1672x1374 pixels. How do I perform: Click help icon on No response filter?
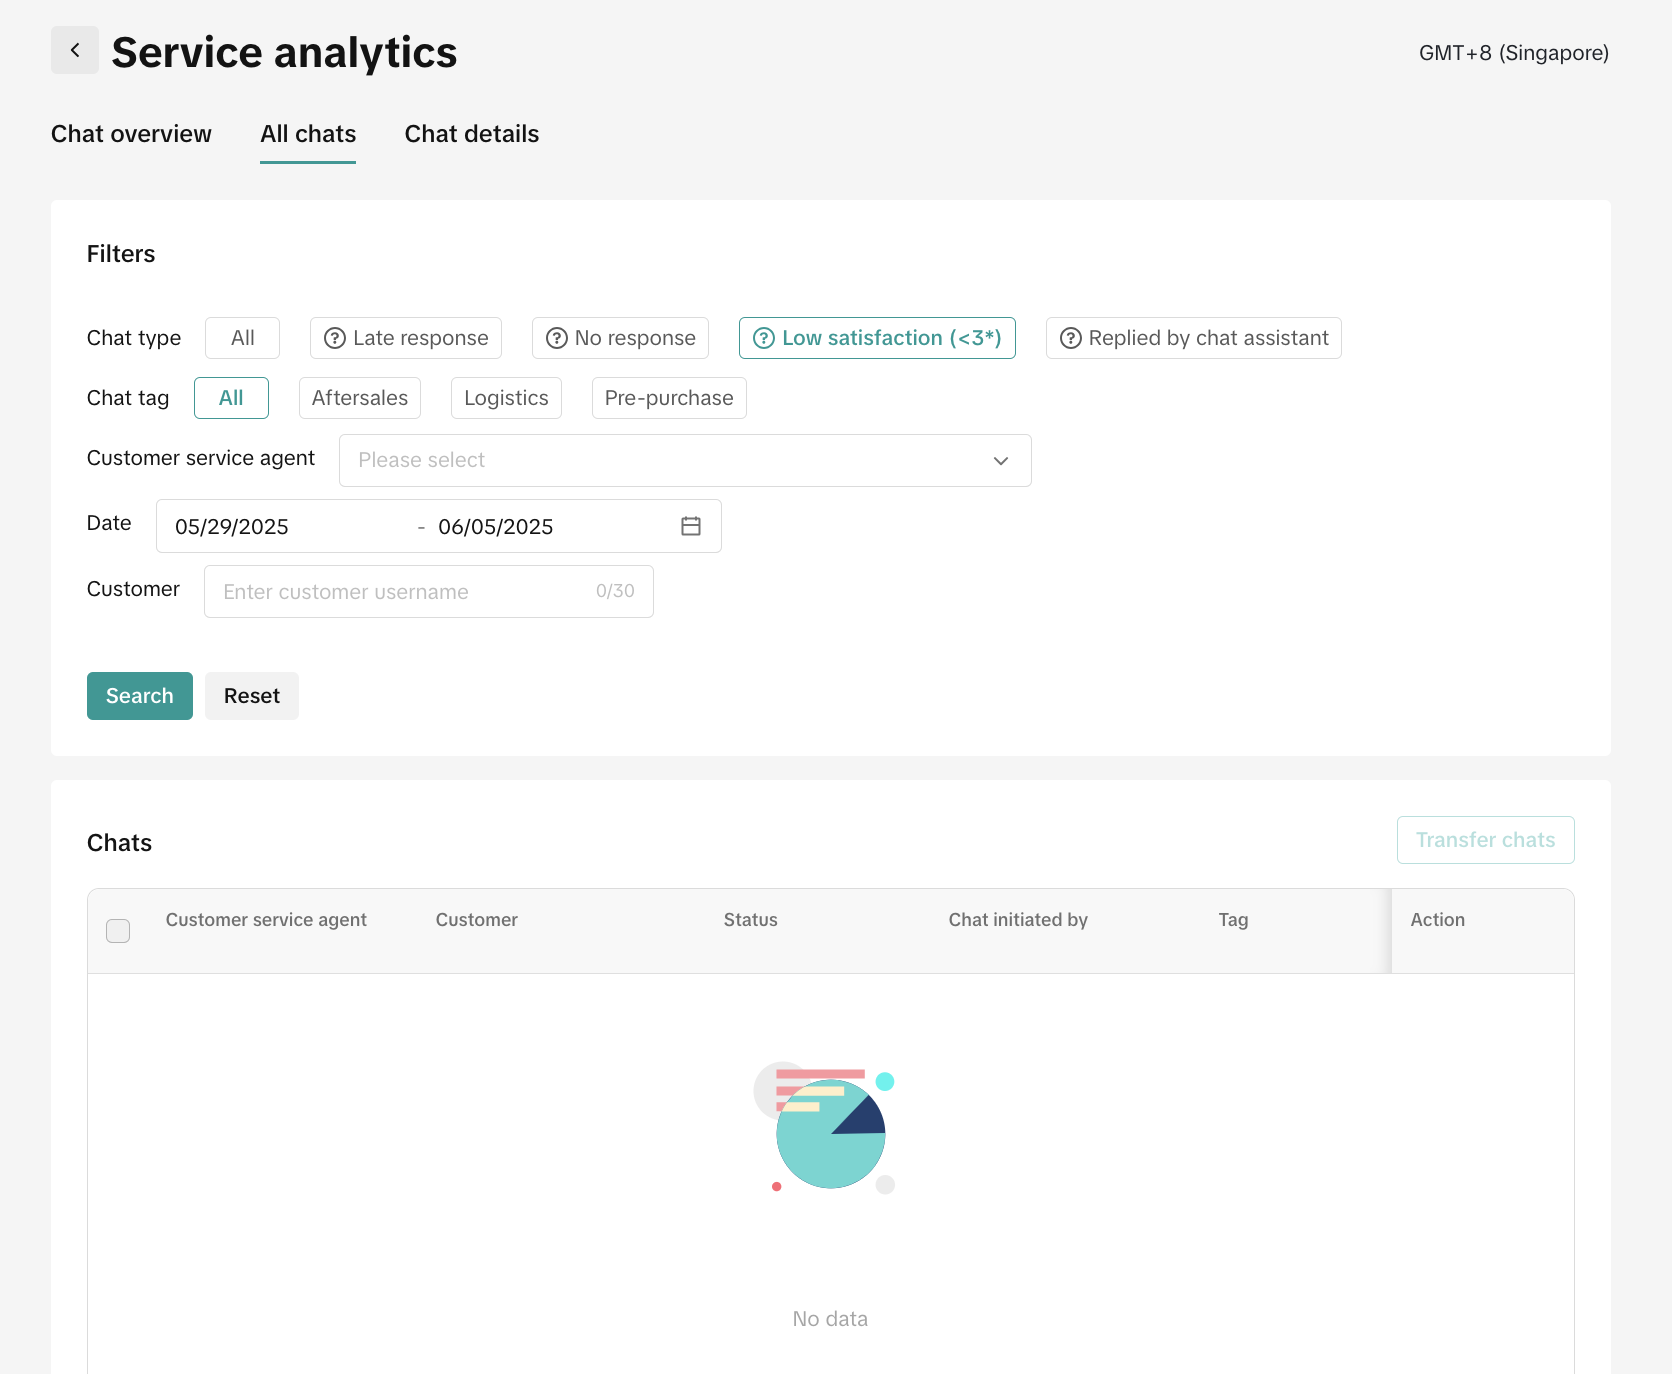557,338
